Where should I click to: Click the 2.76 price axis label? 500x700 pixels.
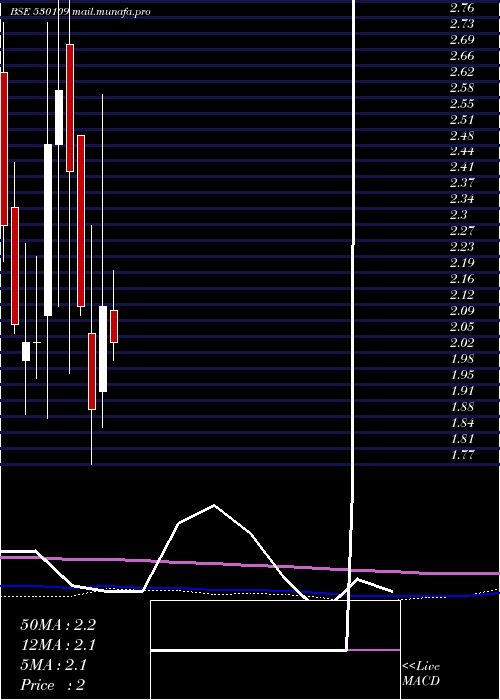click(462, 8)
